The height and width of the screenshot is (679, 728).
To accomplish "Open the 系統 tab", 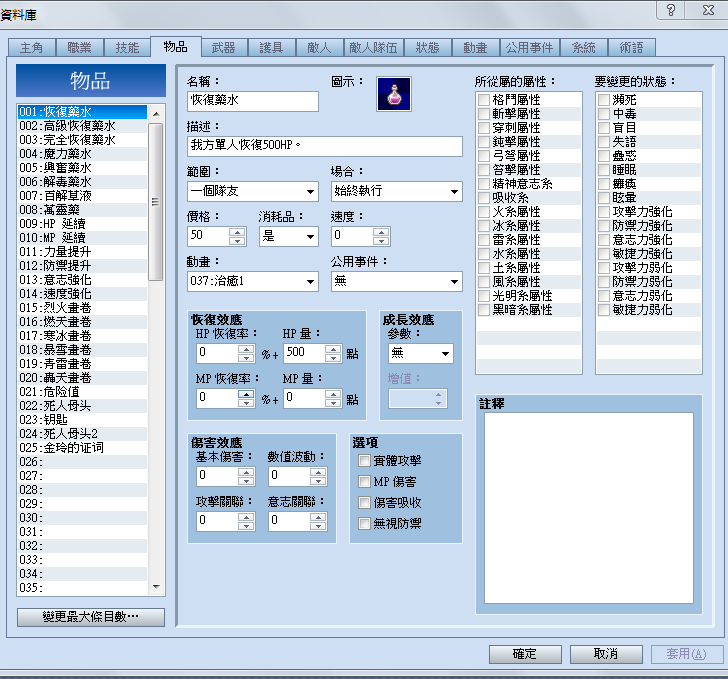I will point(584,48).
